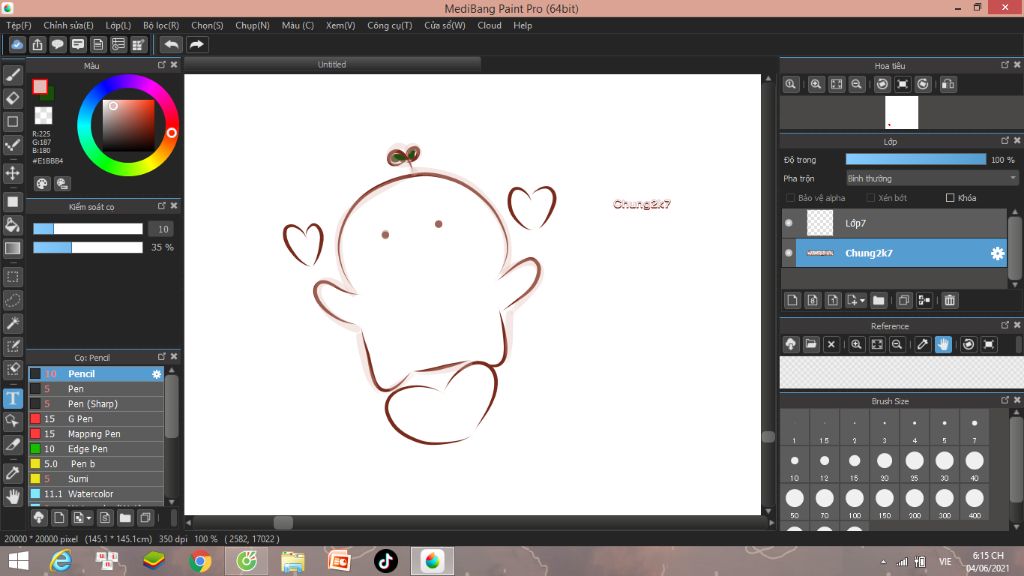The width and height of the screenshot is (1024, 576).
Task: Select the Watercolor brush
Action: coord(95,494)
